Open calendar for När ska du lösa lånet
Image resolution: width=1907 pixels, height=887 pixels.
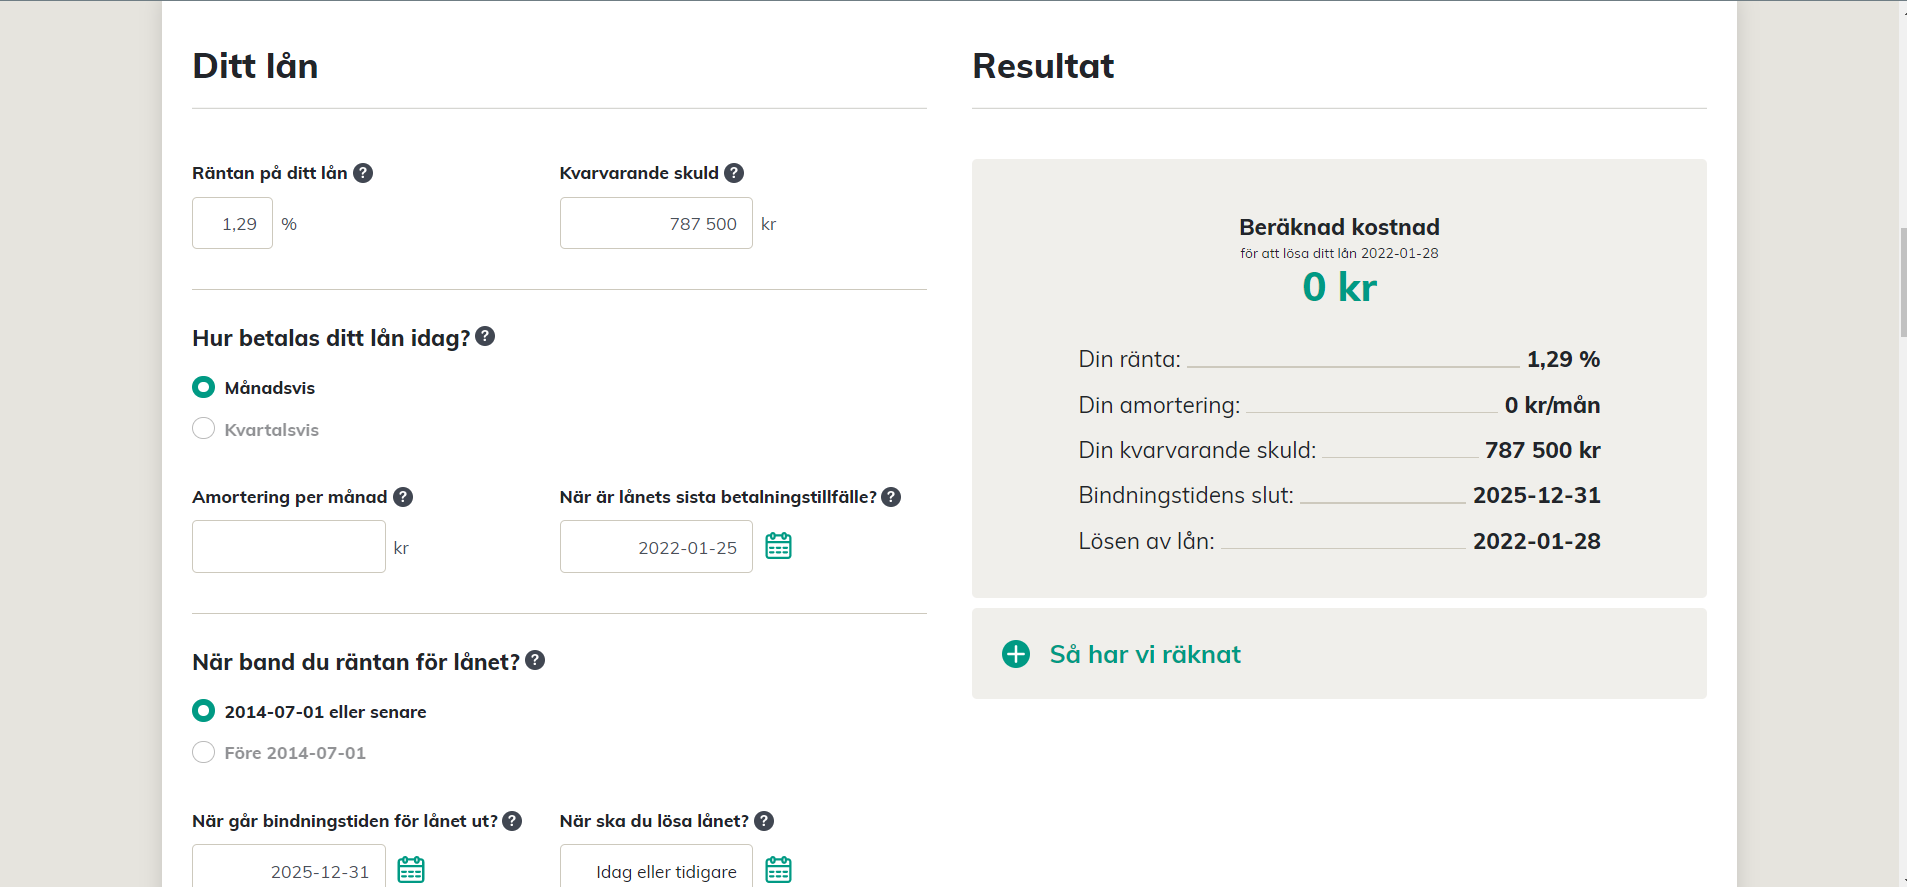(778, 869)
